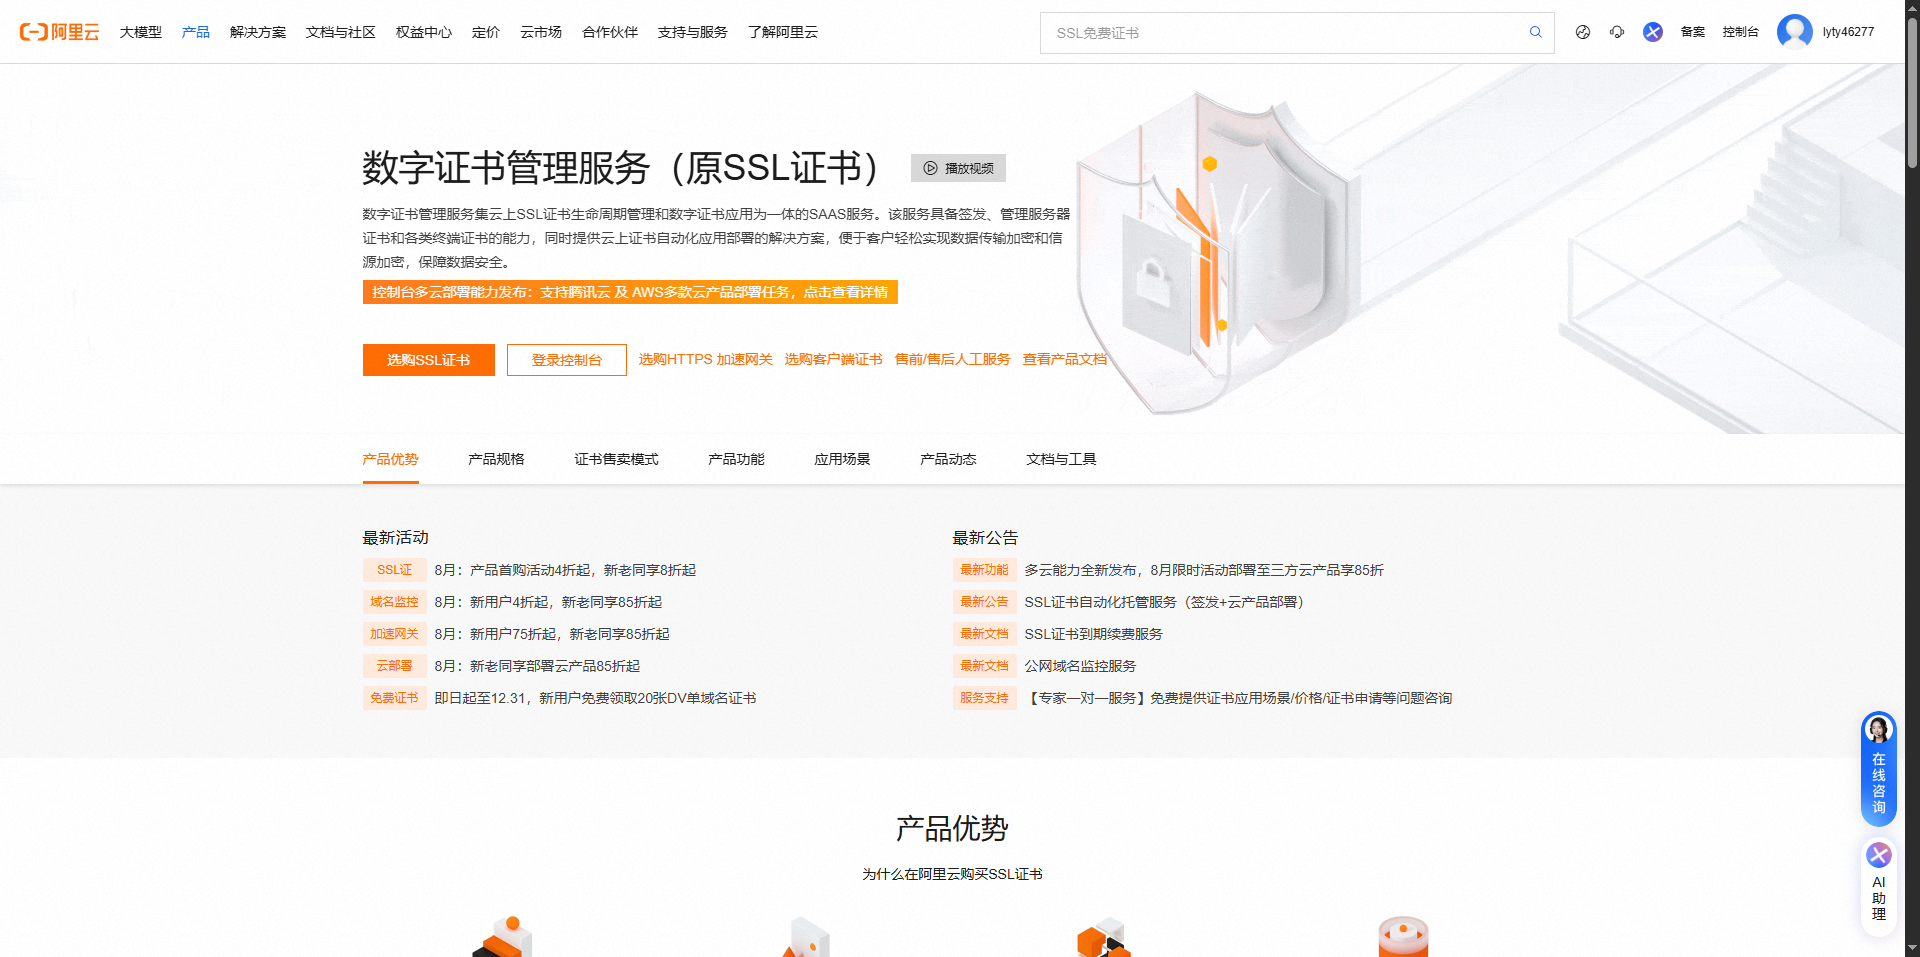Click the 选购SSL证书 button
The width and height of the screenshot is (1920, 957).
tap(429, 360)
